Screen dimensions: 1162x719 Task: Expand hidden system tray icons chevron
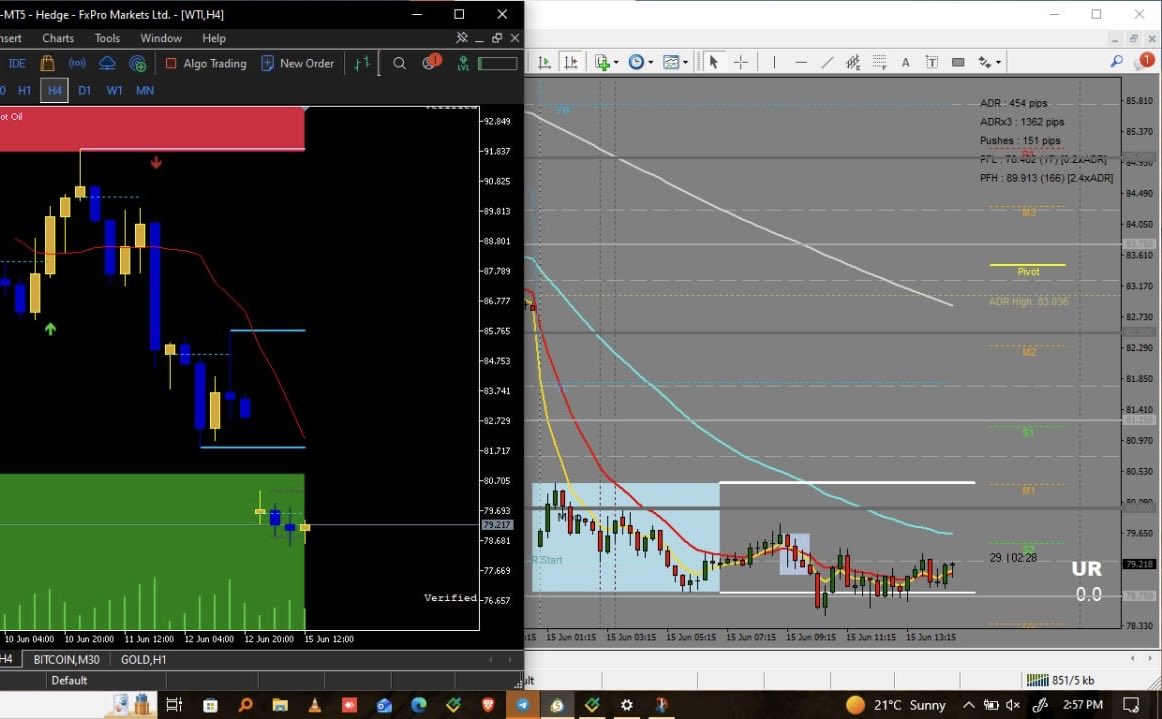(969, 705)
